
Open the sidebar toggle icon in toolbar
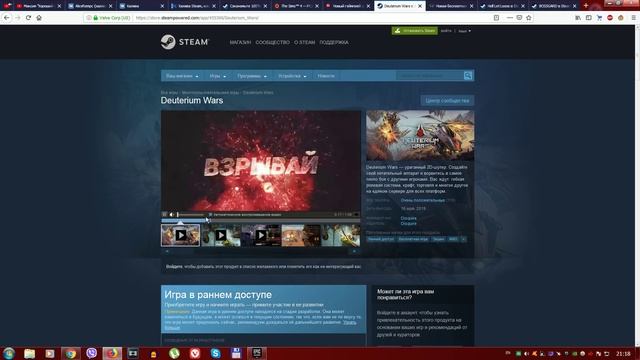coord(589,18)
